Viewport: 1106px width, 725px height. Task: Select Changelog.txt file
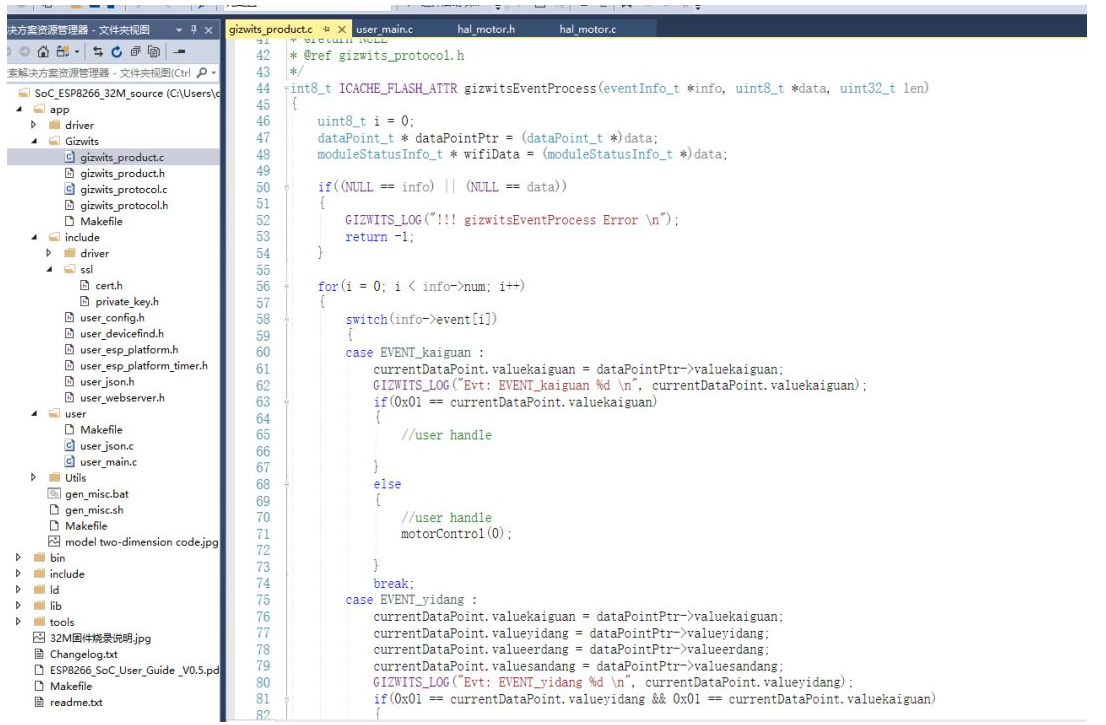[83, 654]
